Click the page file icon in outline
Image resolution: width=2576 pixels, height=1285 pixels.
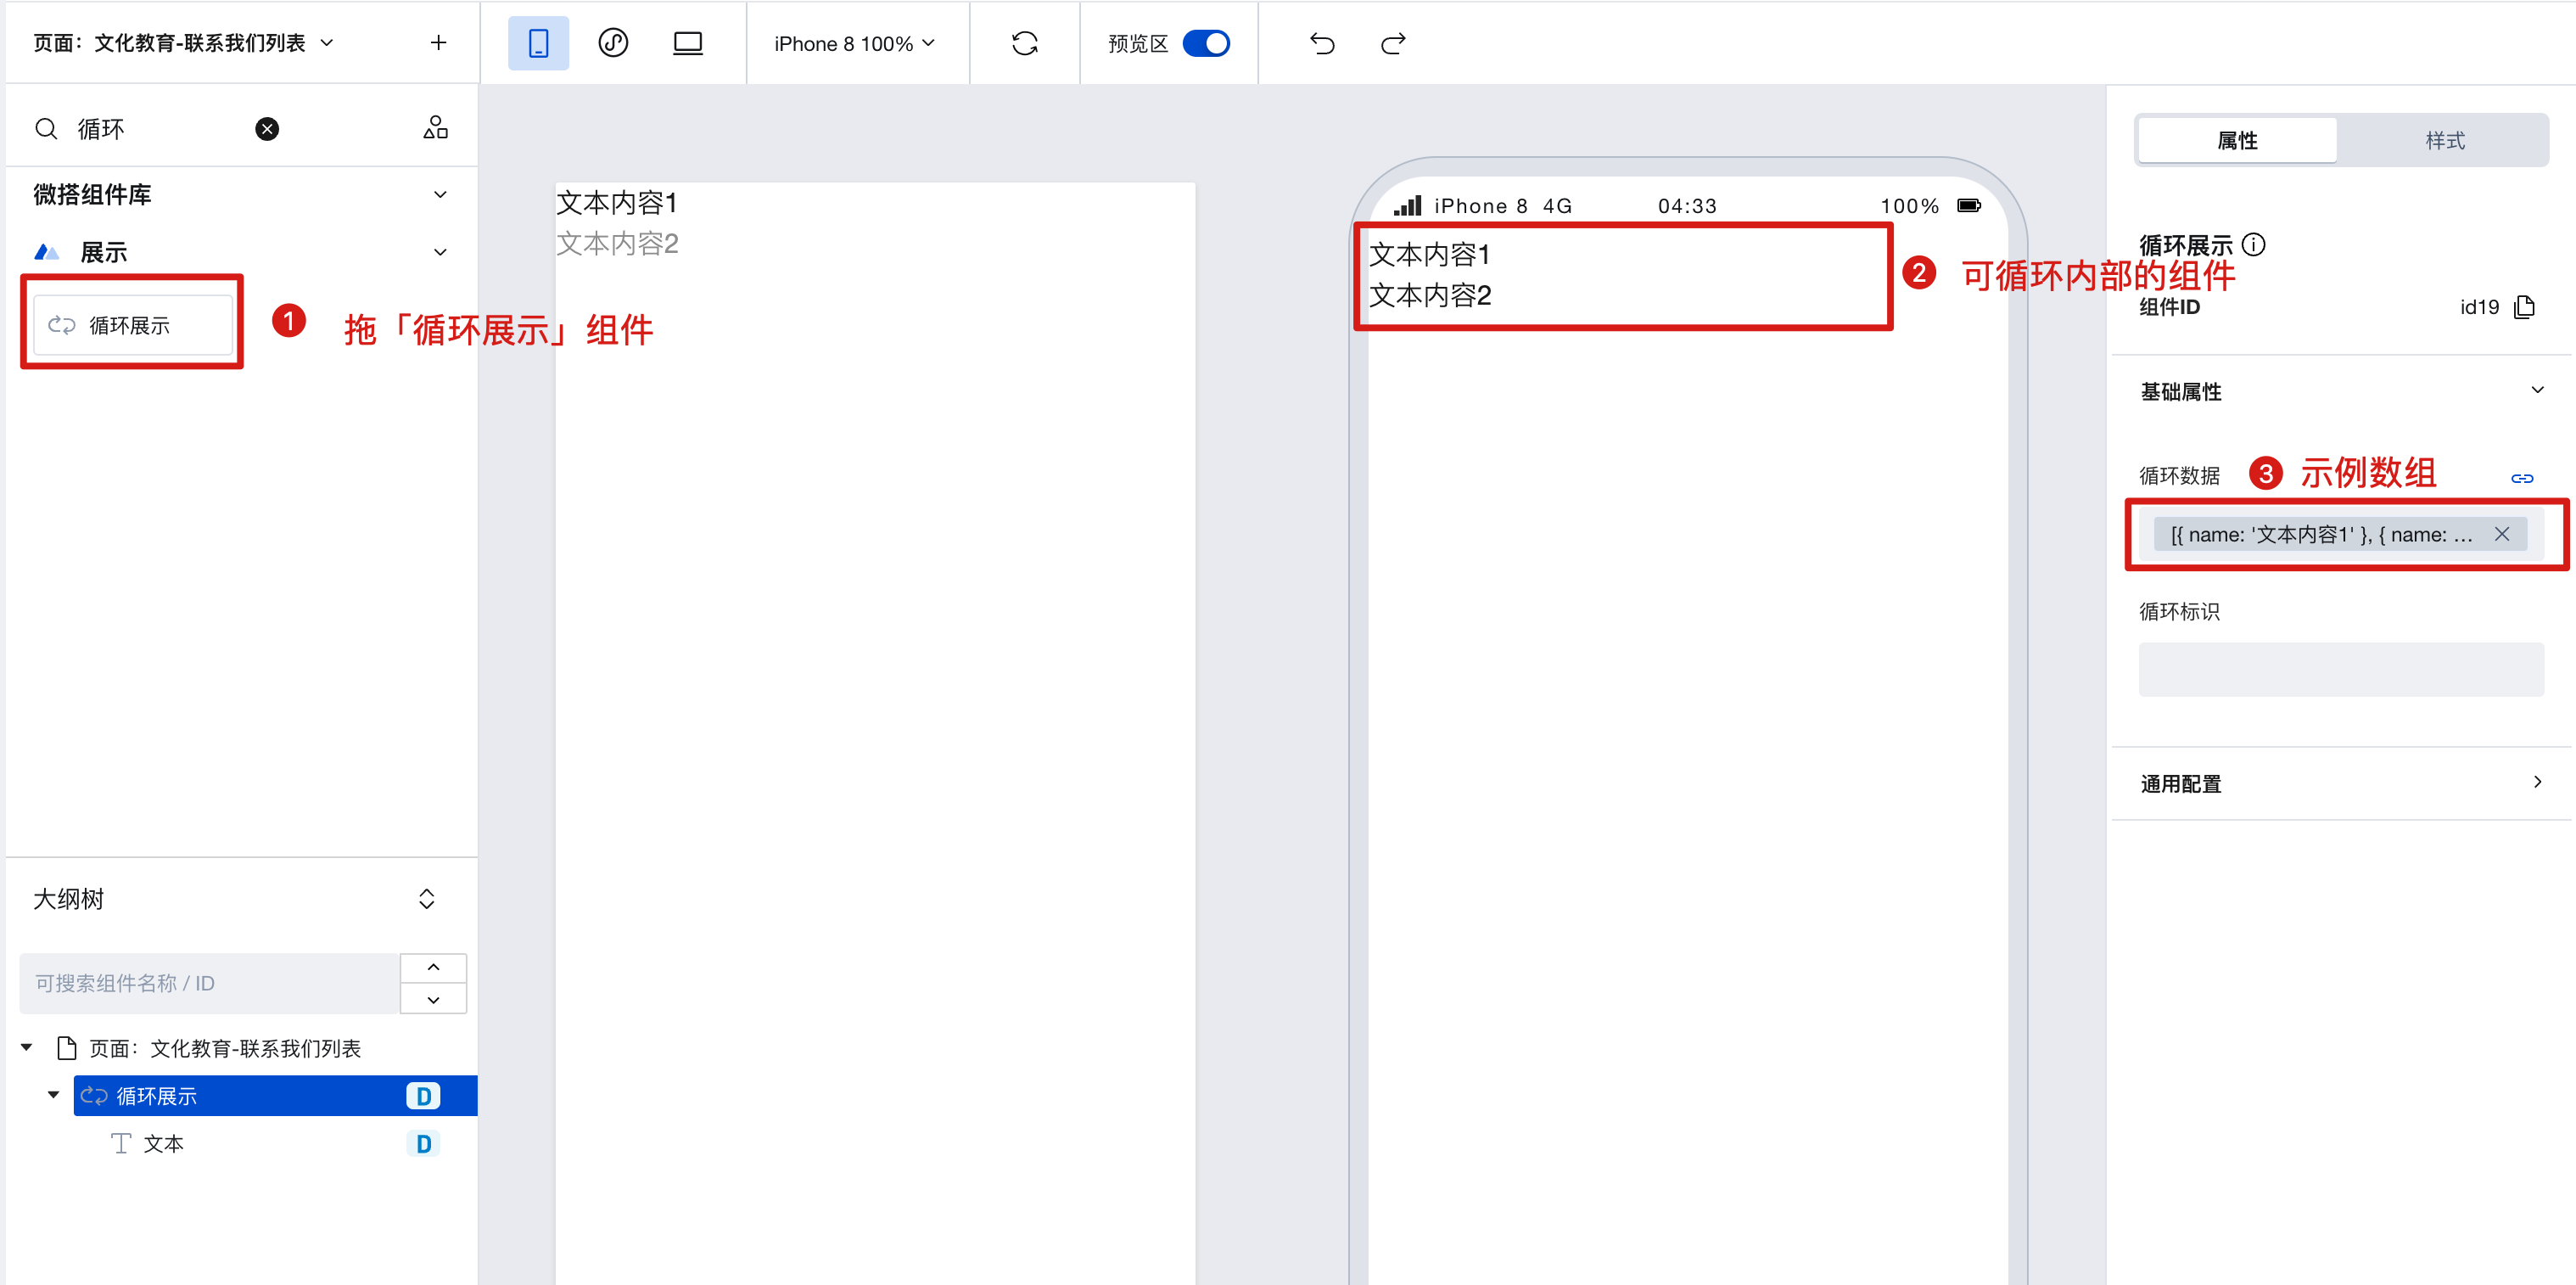67,1048
